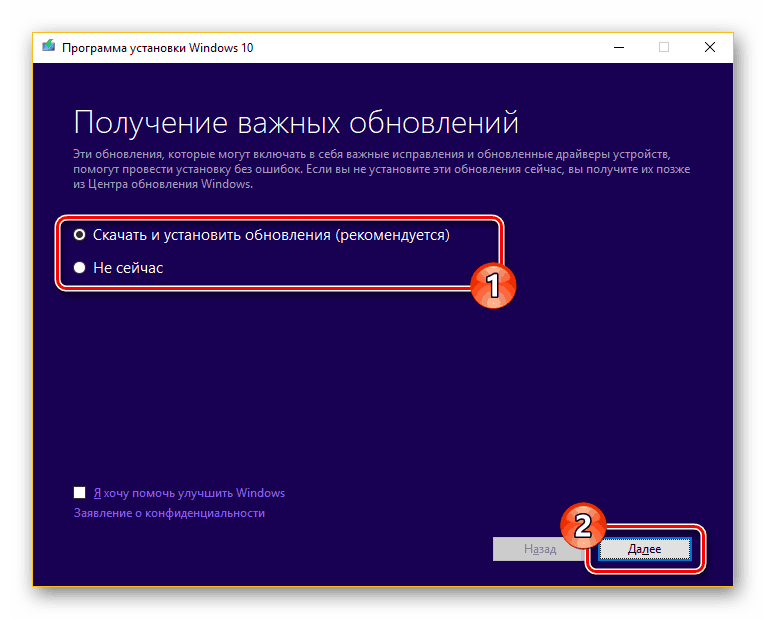Enable 'Я хочу помочь улучшить Windows' checkbox

click(x=79, y=492)
